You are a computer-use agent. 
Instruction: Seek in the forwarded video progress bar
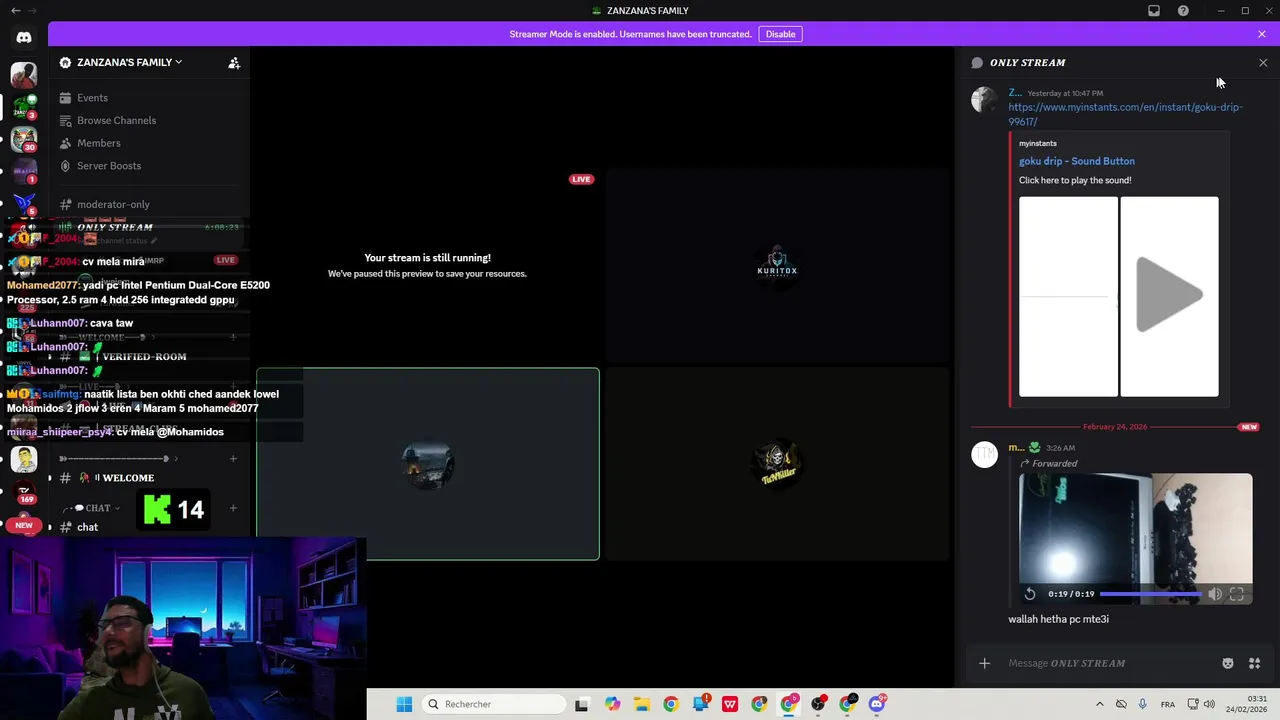(1150, 594)
